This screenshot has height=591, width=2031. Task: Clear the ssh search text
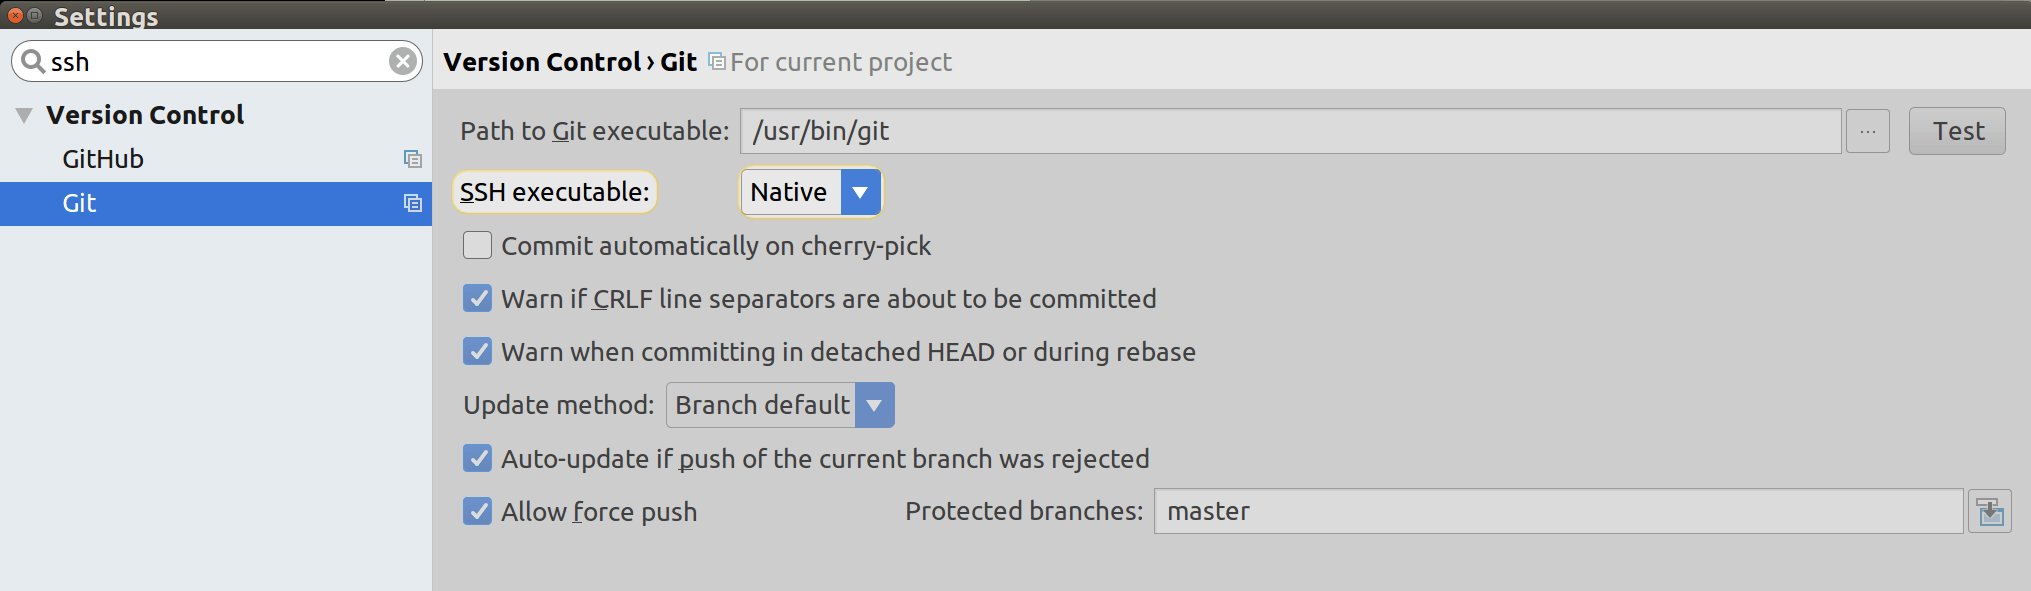402,62
